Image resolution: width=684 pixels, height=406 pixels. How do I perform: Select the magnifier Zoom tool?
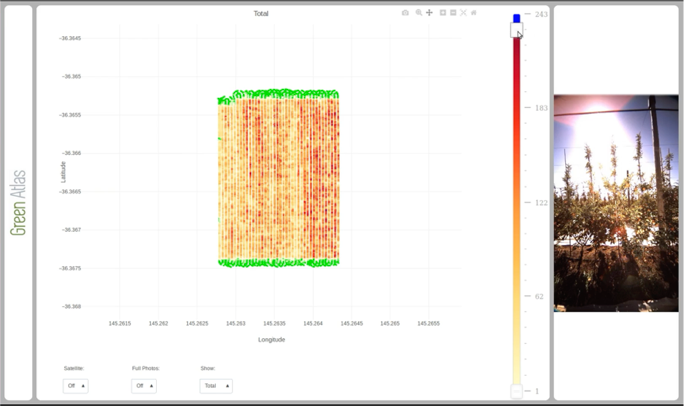[418, 13]
